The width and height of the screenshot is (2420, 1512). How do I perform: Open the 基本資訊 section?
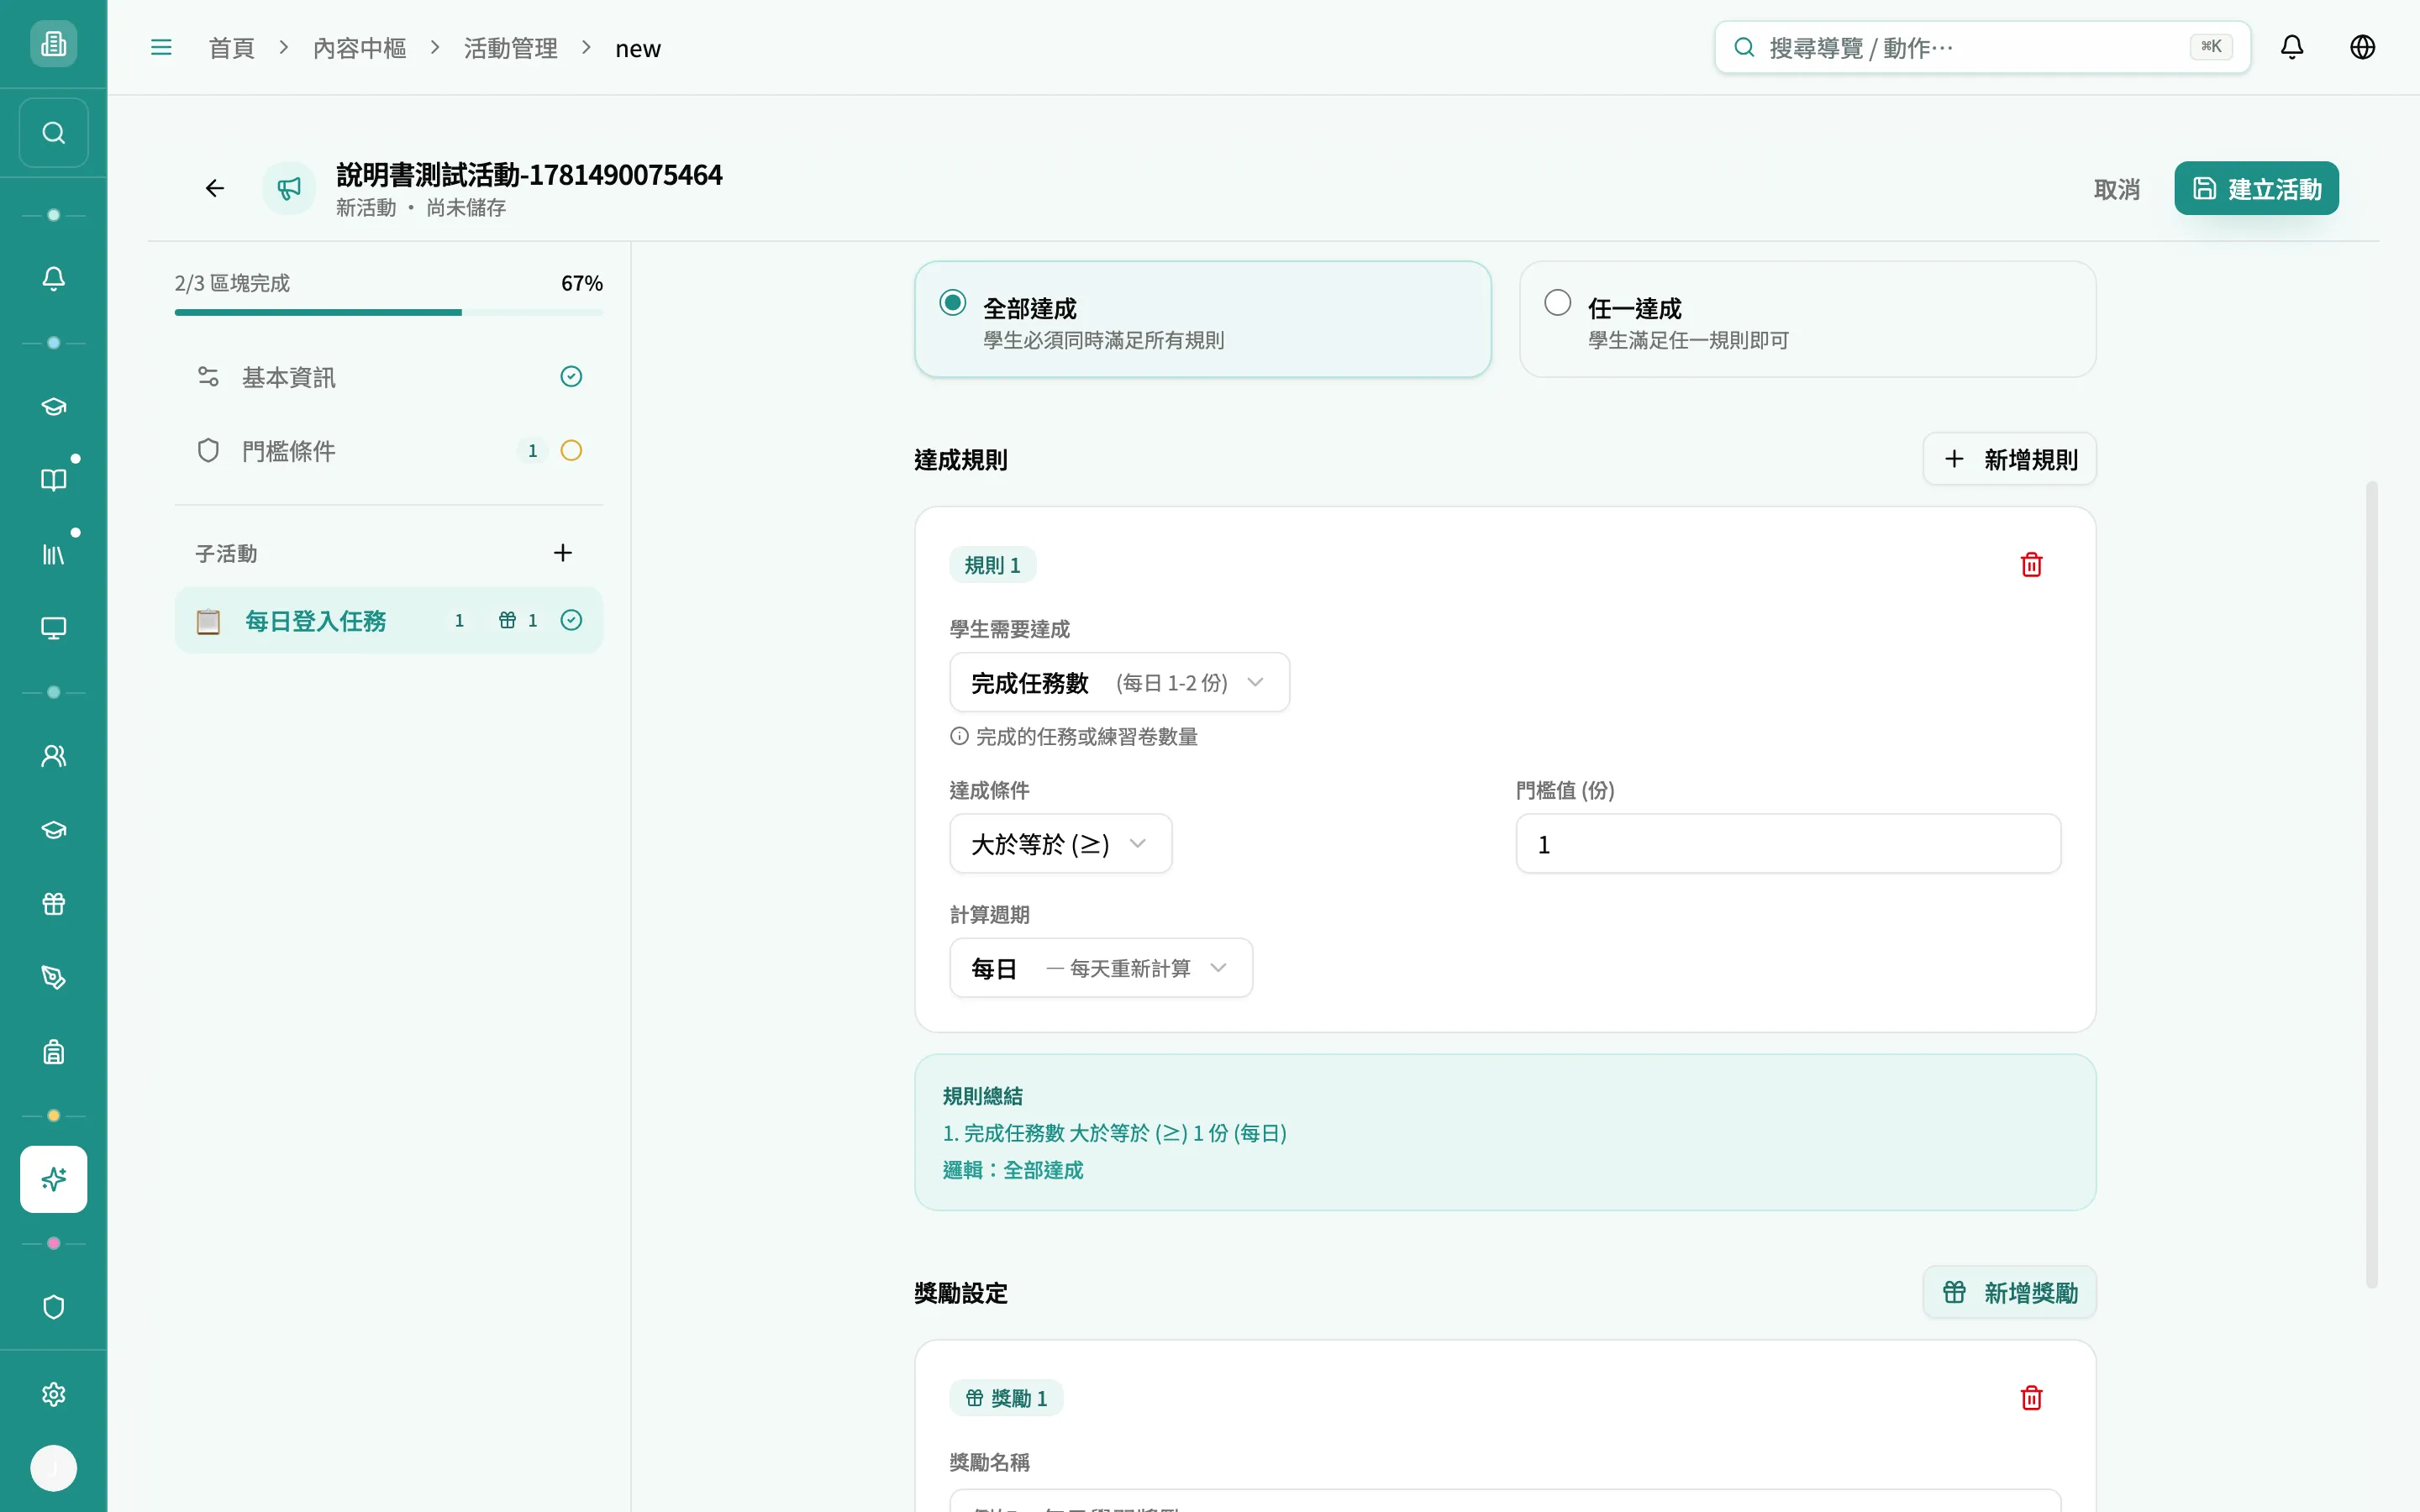point(389,377)
